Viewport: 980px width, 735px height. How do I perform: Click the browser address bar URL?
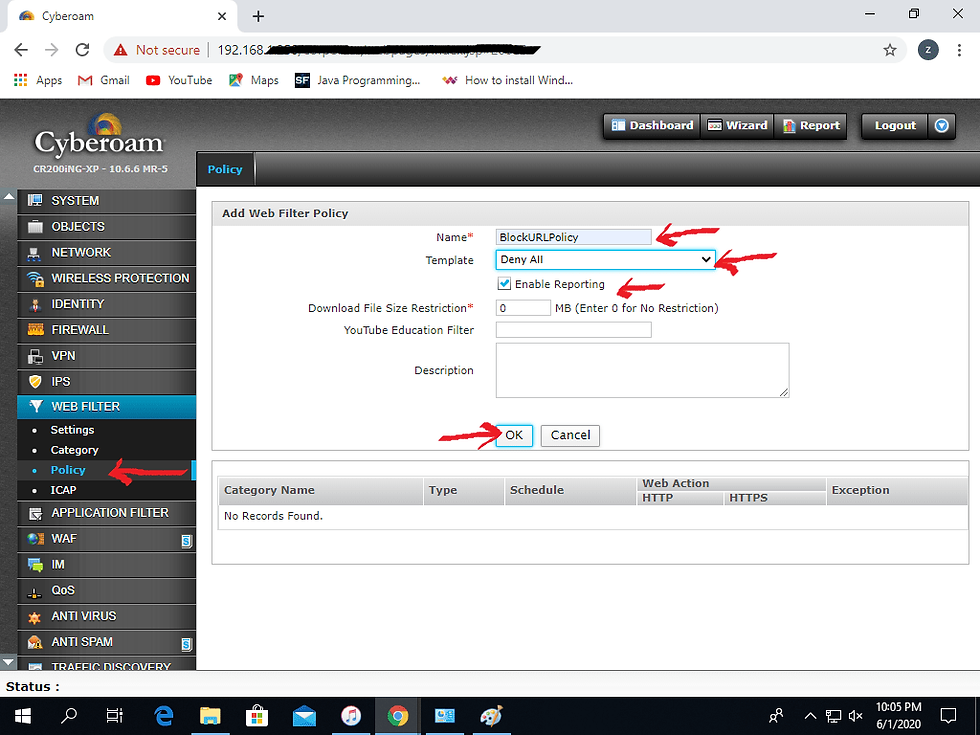pos(379,50)
